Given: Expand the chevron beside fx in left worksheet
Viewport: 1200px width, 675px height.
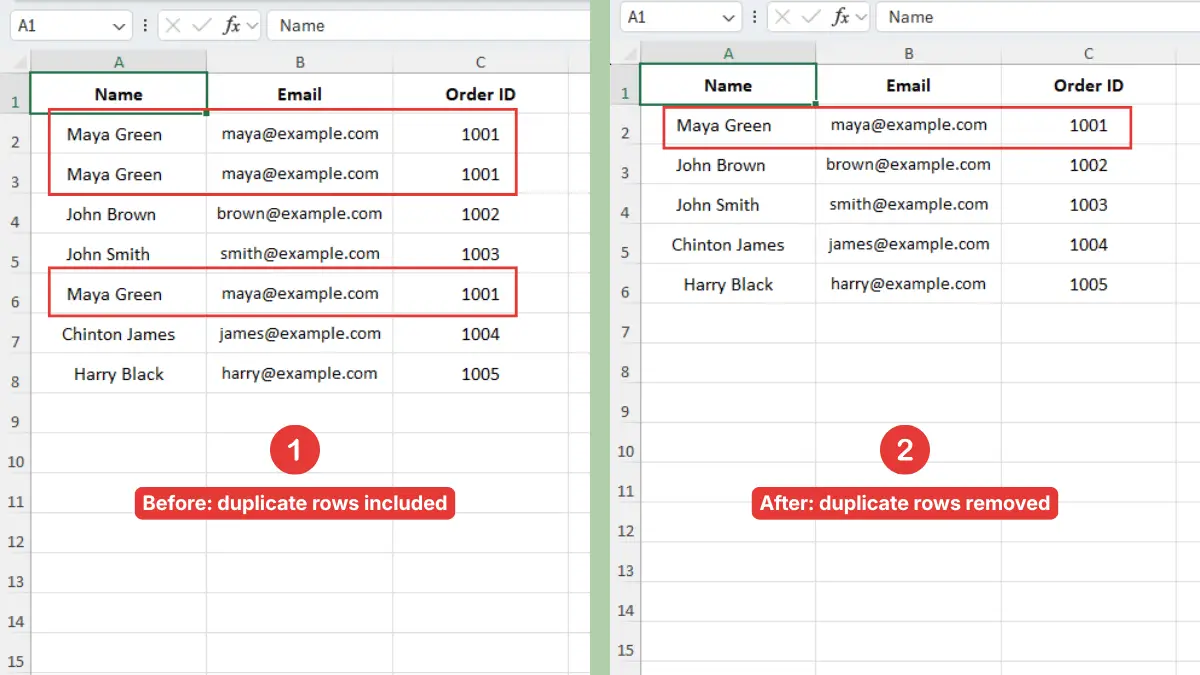Looking at the screenshot, I should pos(252,26).
